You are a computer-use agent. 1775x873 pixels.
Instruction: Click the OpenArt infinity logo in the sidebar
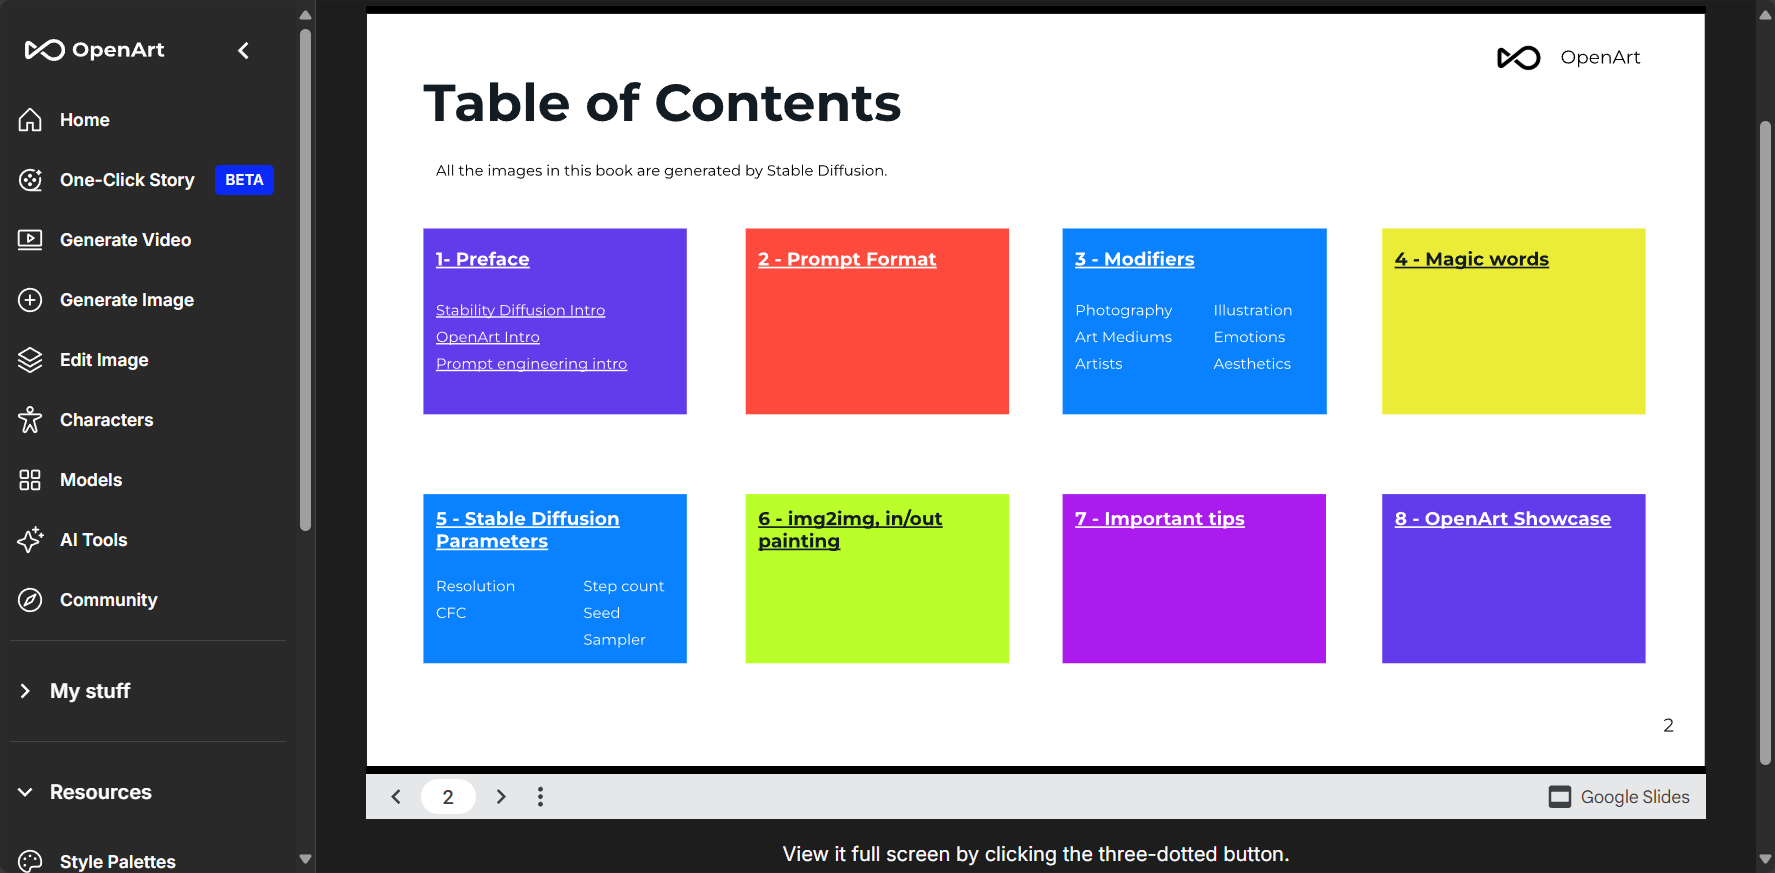click(x=44, y=50)
